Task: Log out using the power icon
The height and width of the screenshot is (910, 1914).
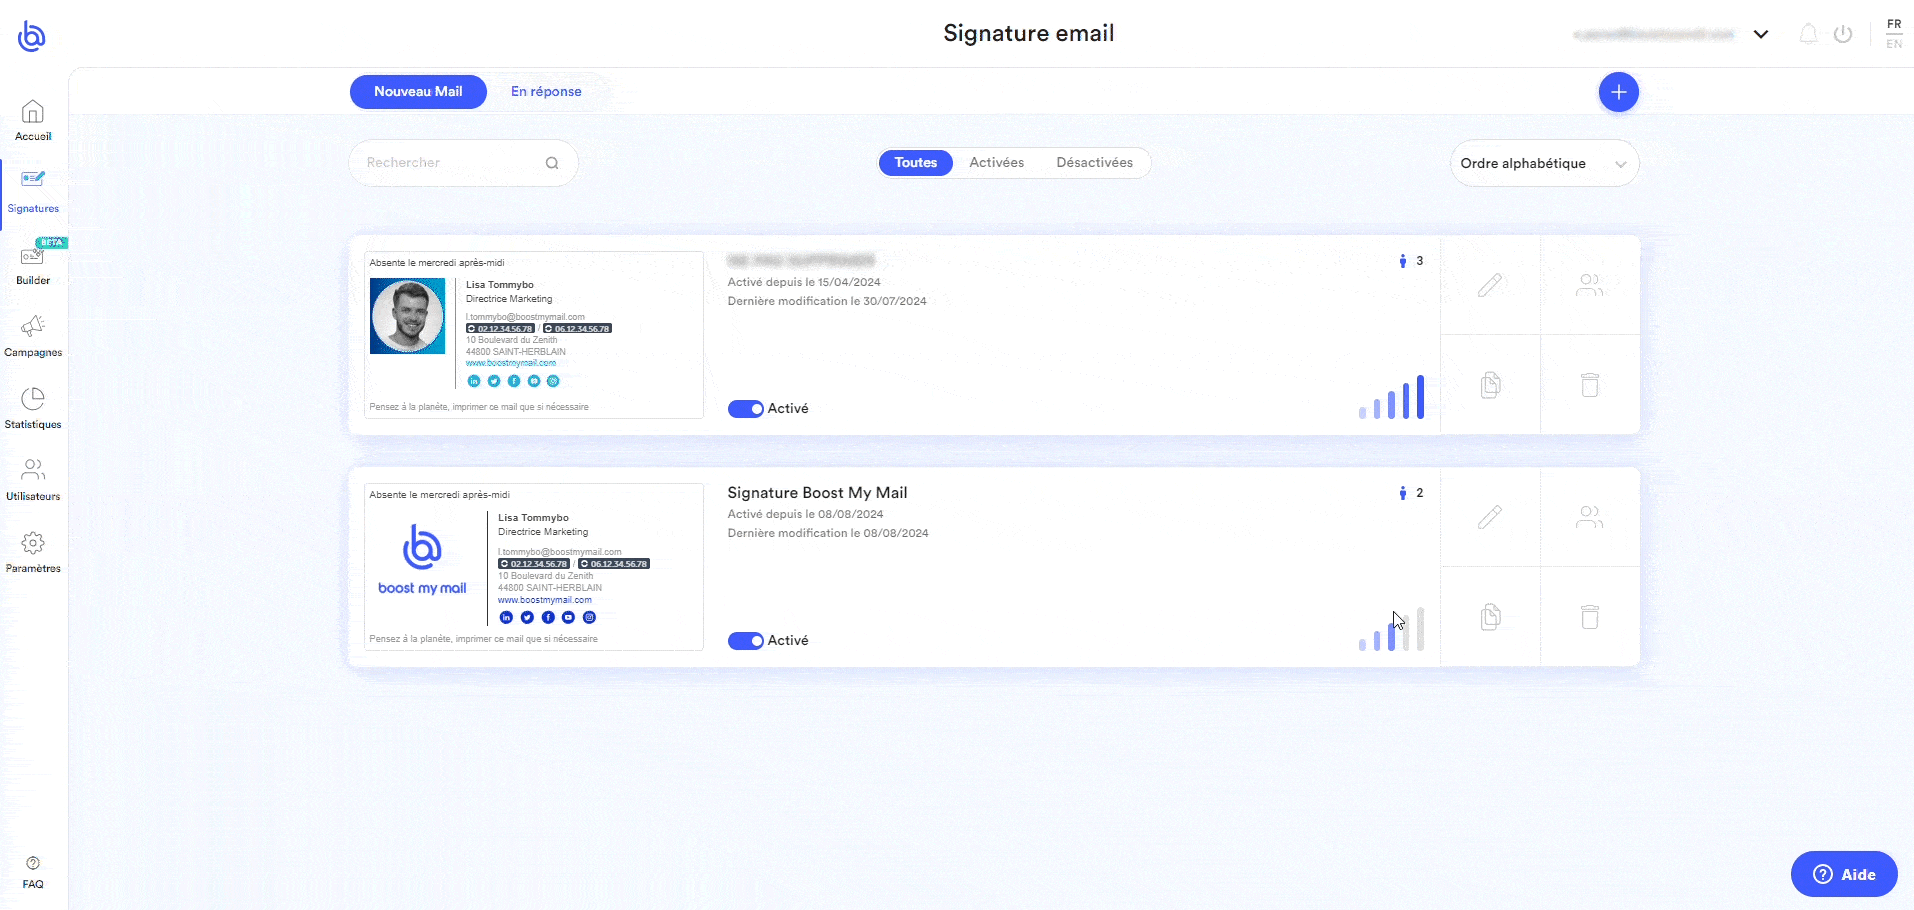Action: 1843,33
